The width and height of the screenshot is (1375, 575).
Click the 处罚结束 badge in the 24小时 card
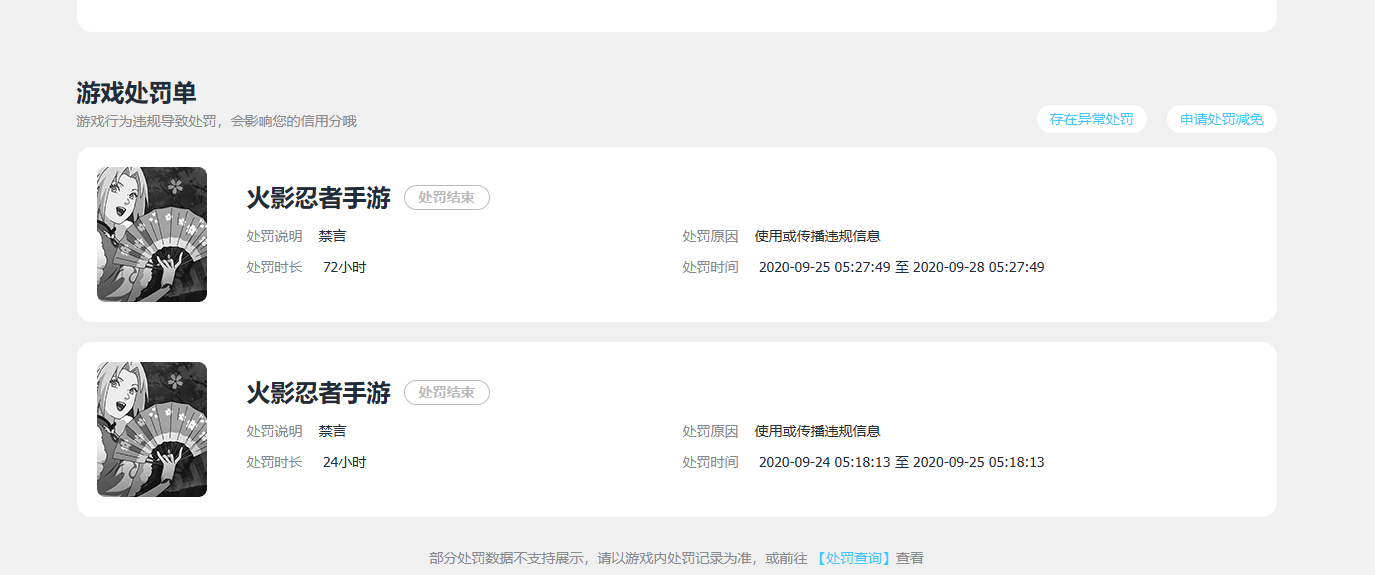pos(447,393)
